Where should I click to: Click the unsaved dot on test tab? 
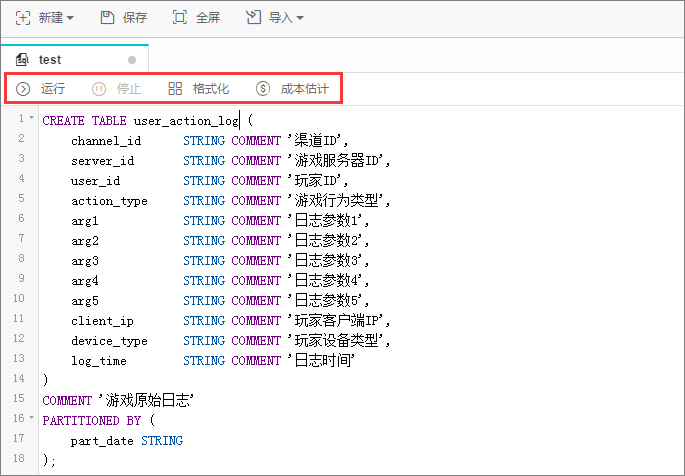(x=132, y=60)
